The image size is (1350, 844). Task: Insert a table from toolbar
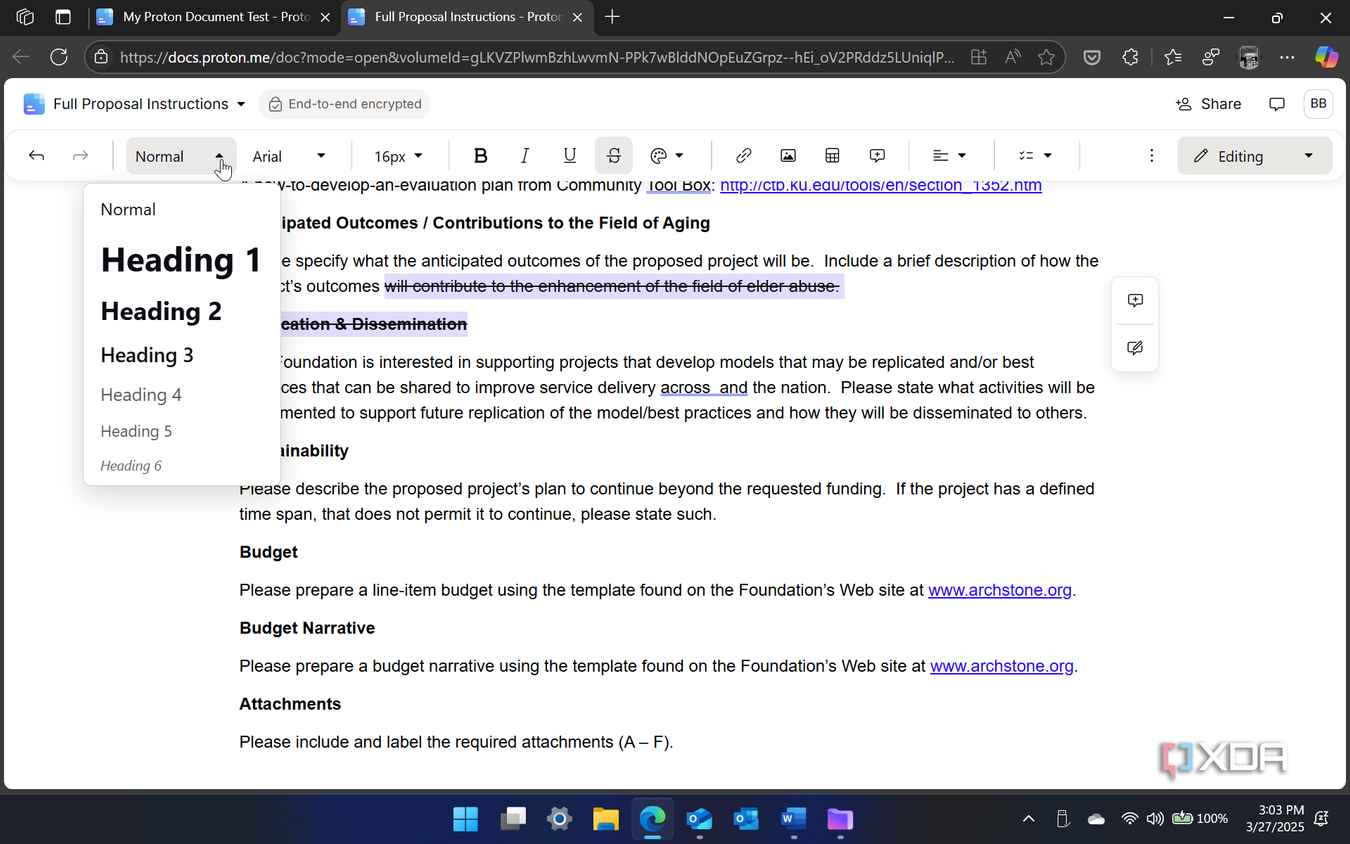click(x=832, y=156)
